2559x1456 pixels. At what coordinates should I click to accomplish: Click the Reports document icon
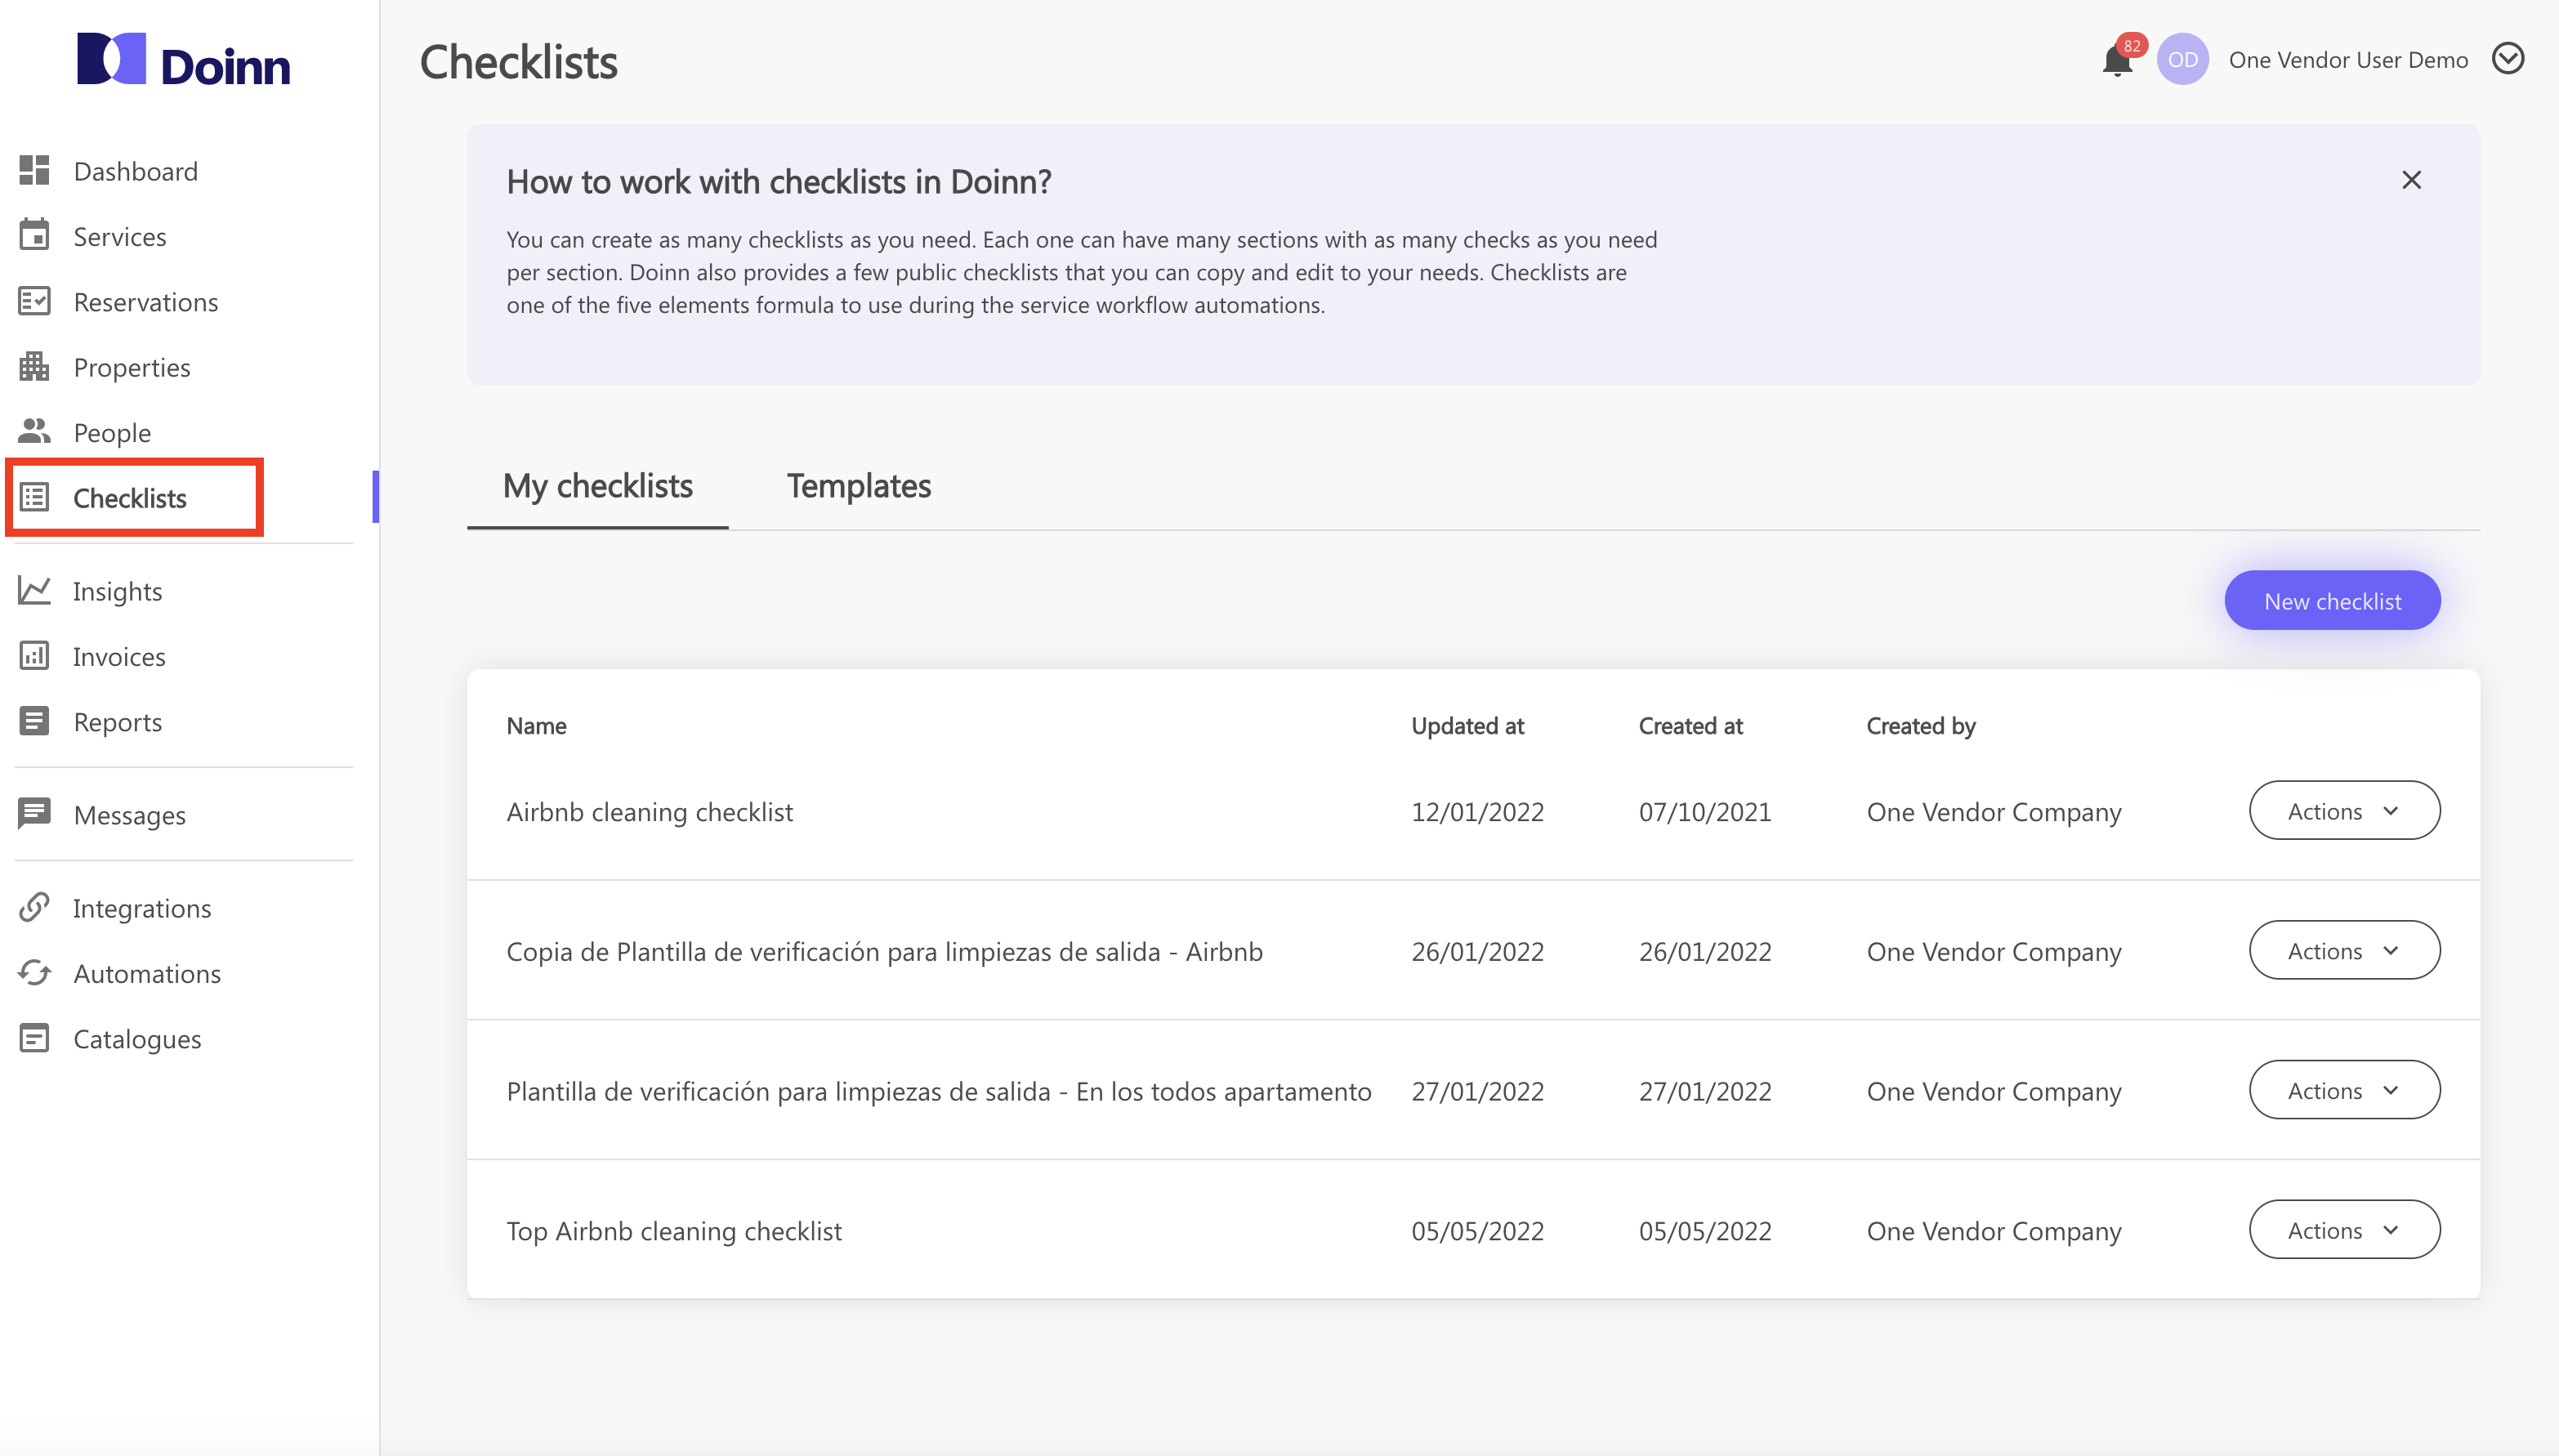click(x=34, y=721)
